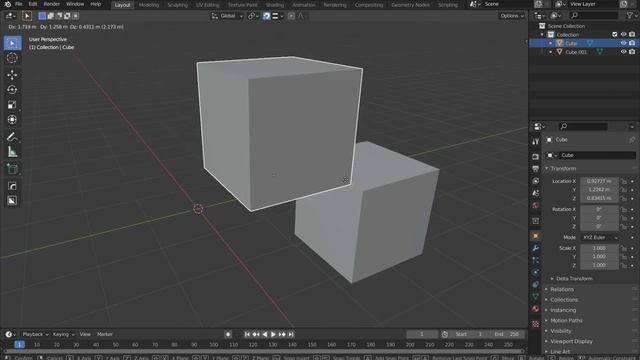Open the Edit menu
The height and width of the screenshot is (360, 640).
33,4
